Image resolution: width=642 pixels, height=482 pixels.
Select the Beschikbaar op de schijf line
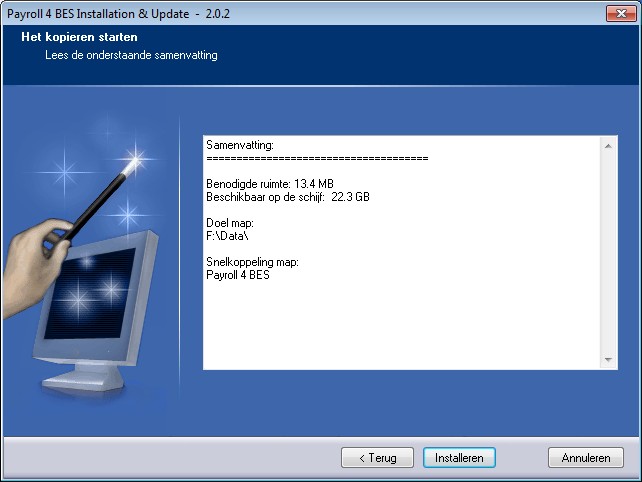[x=287, y=198]
